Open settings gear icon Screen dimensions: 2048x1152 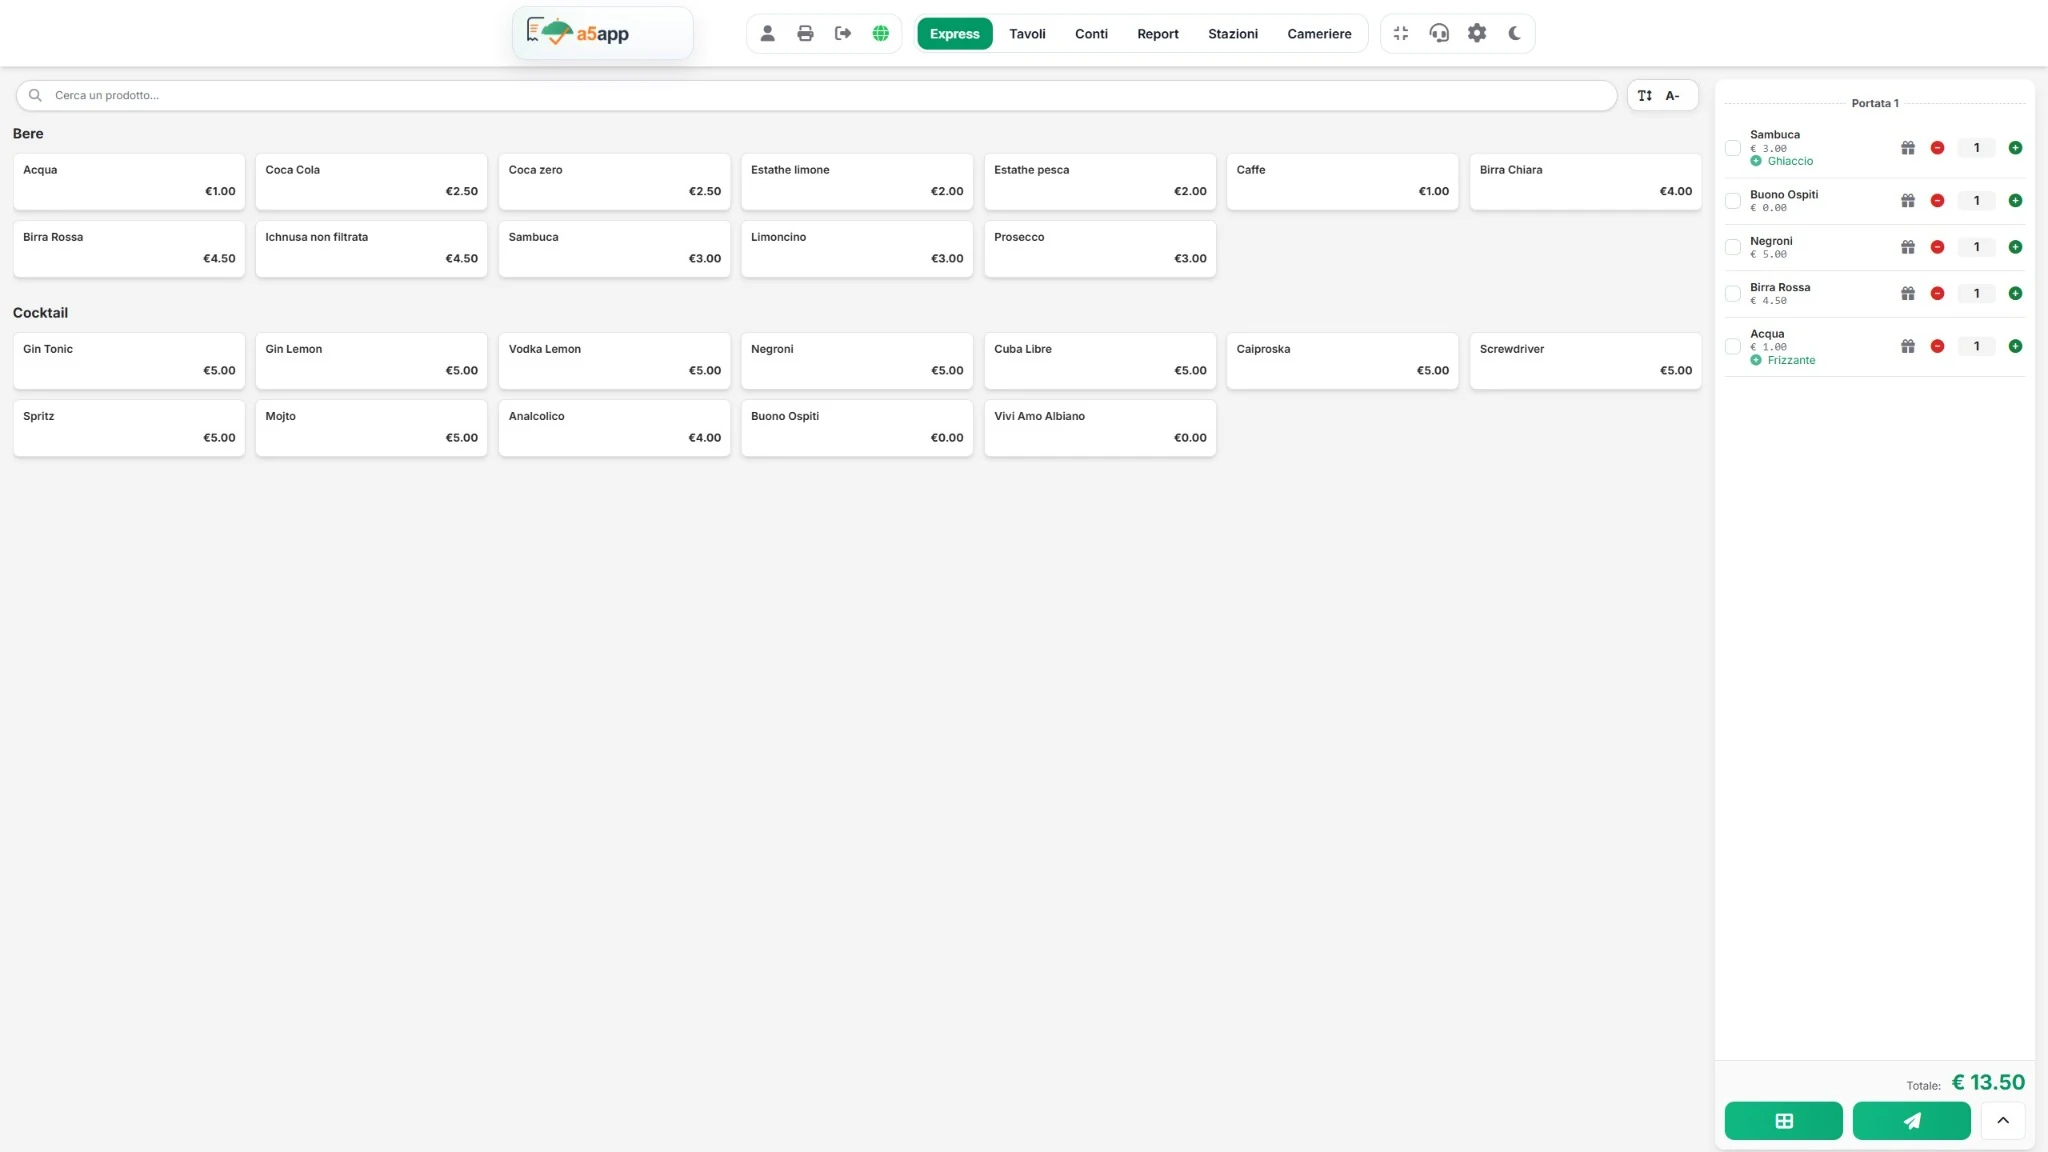(1477, 33)
